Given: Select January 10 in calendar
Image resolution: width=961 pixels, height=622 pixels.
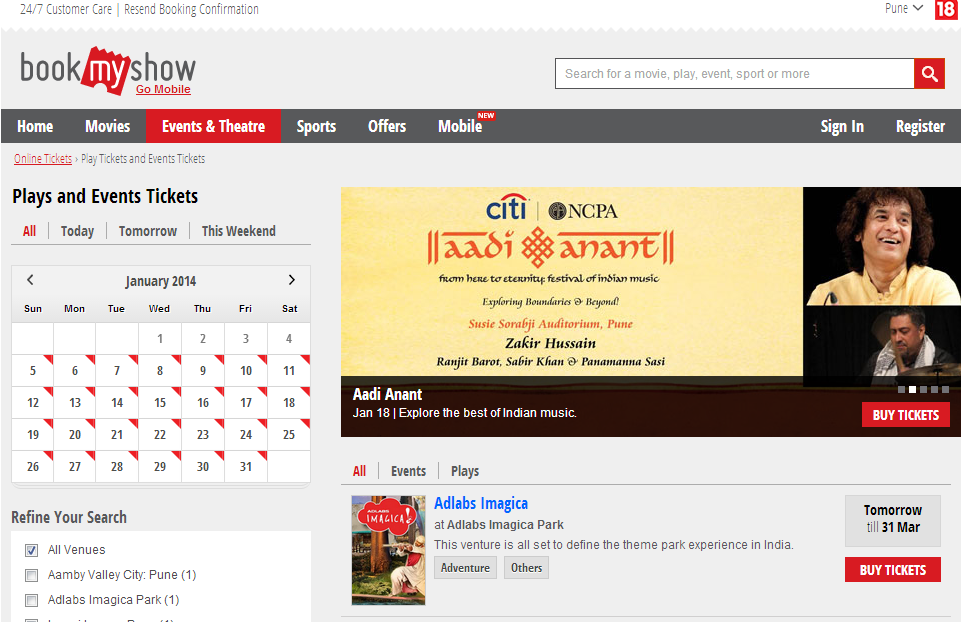Looking at the screenshot, I should pos(246,371).
